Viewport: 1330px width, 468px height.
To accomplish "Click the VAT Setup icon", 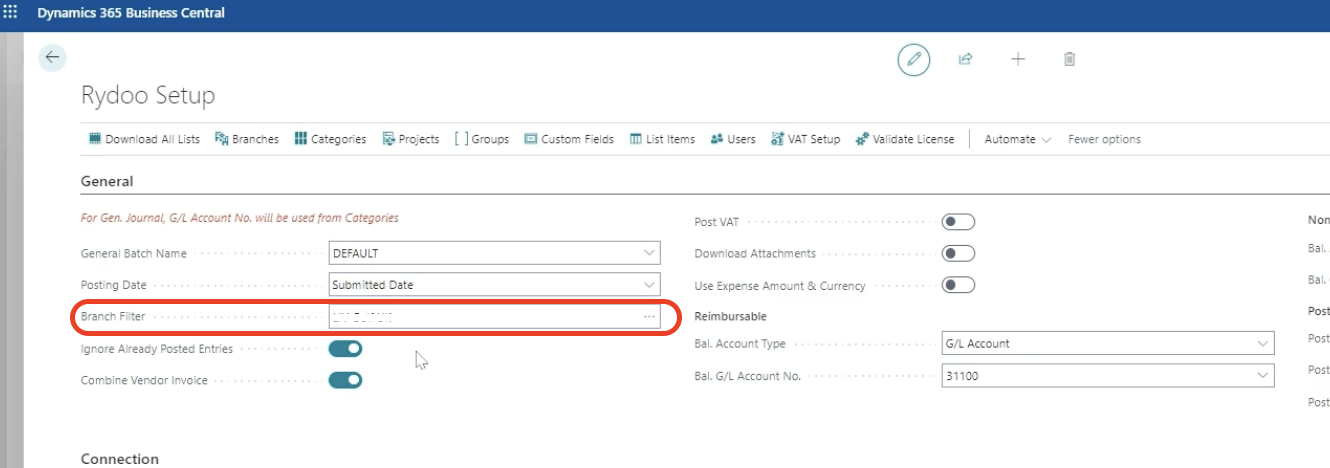I will coord(777,139).
